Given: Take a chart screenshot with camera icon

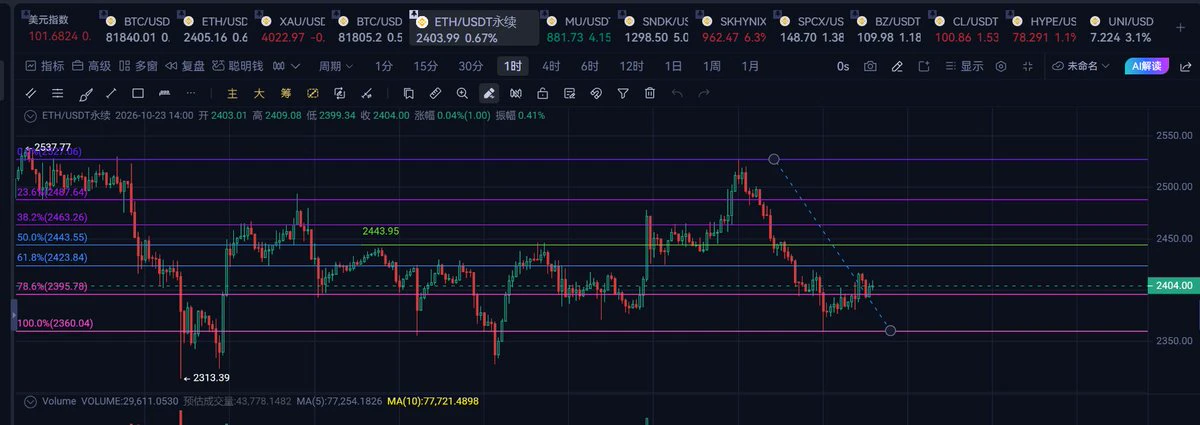Looking at the screenshot, I should click(x=870, y=66).
